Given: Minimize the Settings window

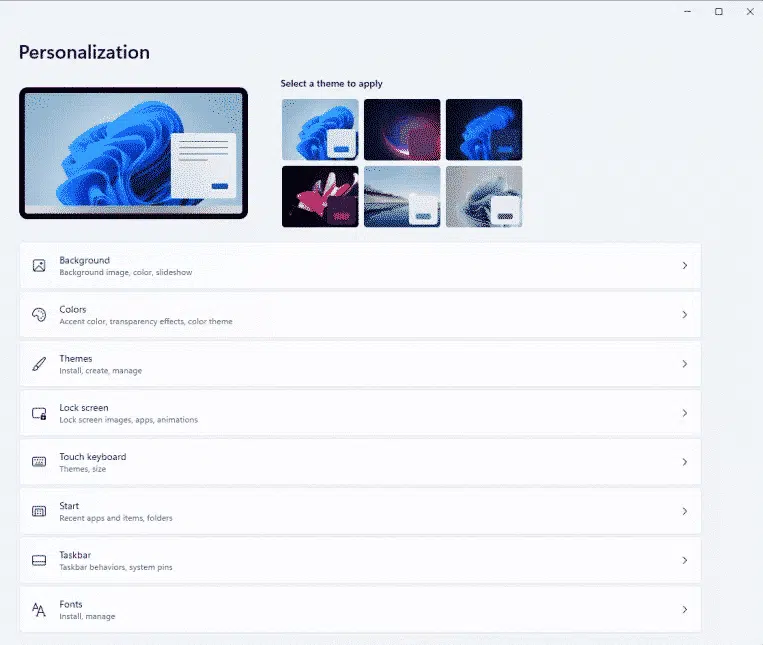Looking at the screenshot, I should (x=688, y=12).
